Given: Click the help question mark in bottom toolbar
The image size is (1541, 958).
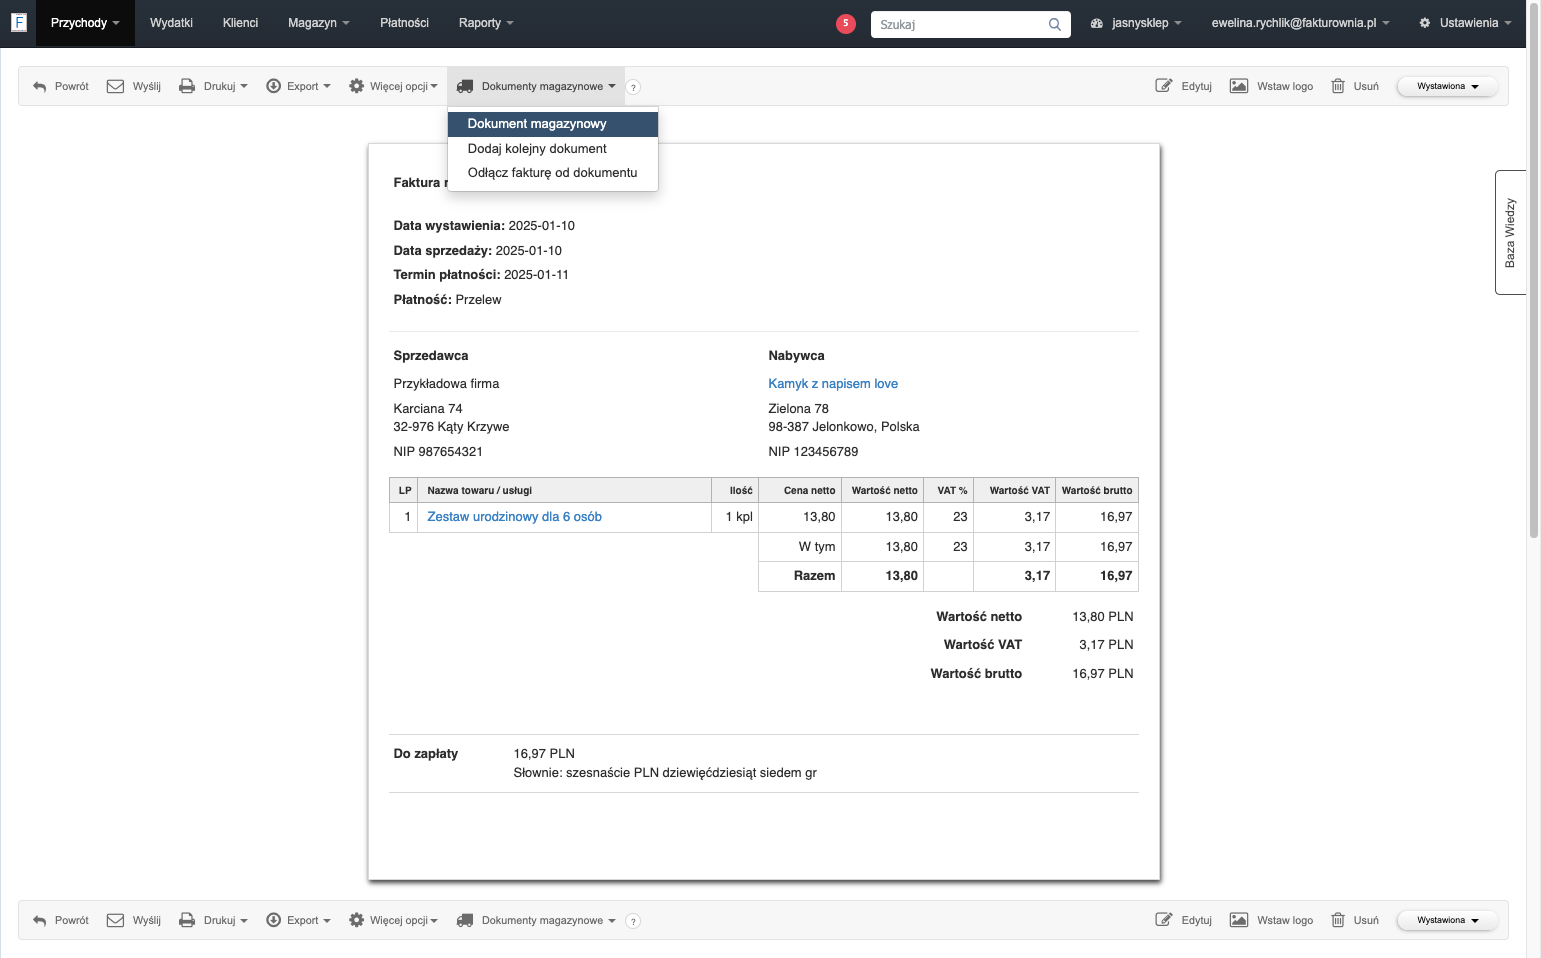Looking at the screenshot, I should point(633,921).
